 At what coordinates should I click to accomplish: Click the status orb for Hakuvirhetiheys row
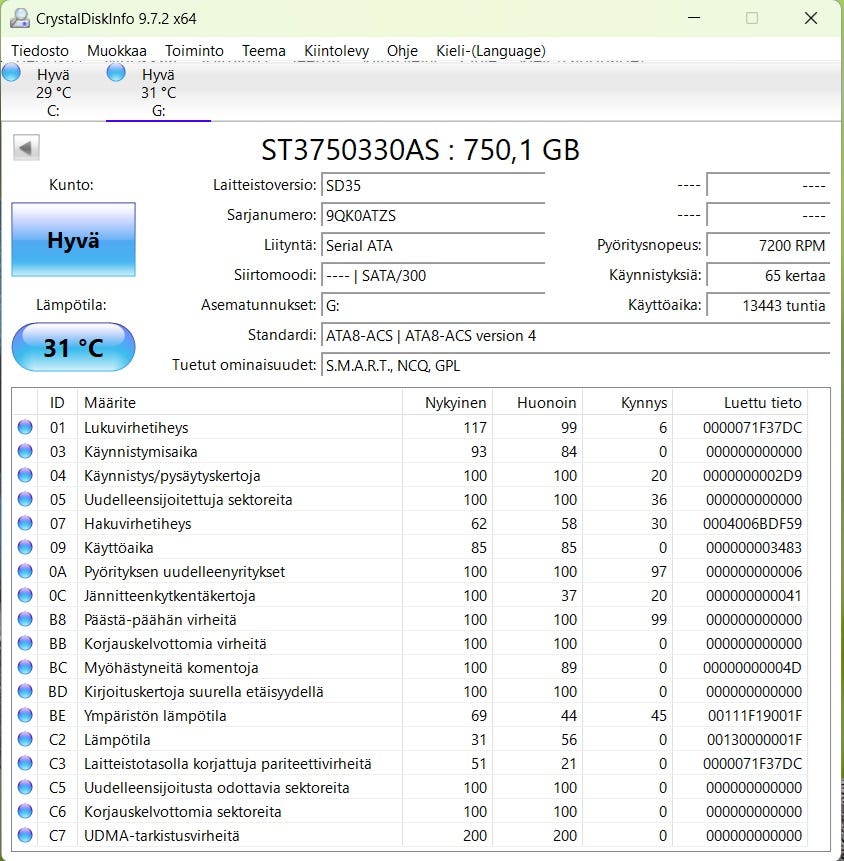25,524
